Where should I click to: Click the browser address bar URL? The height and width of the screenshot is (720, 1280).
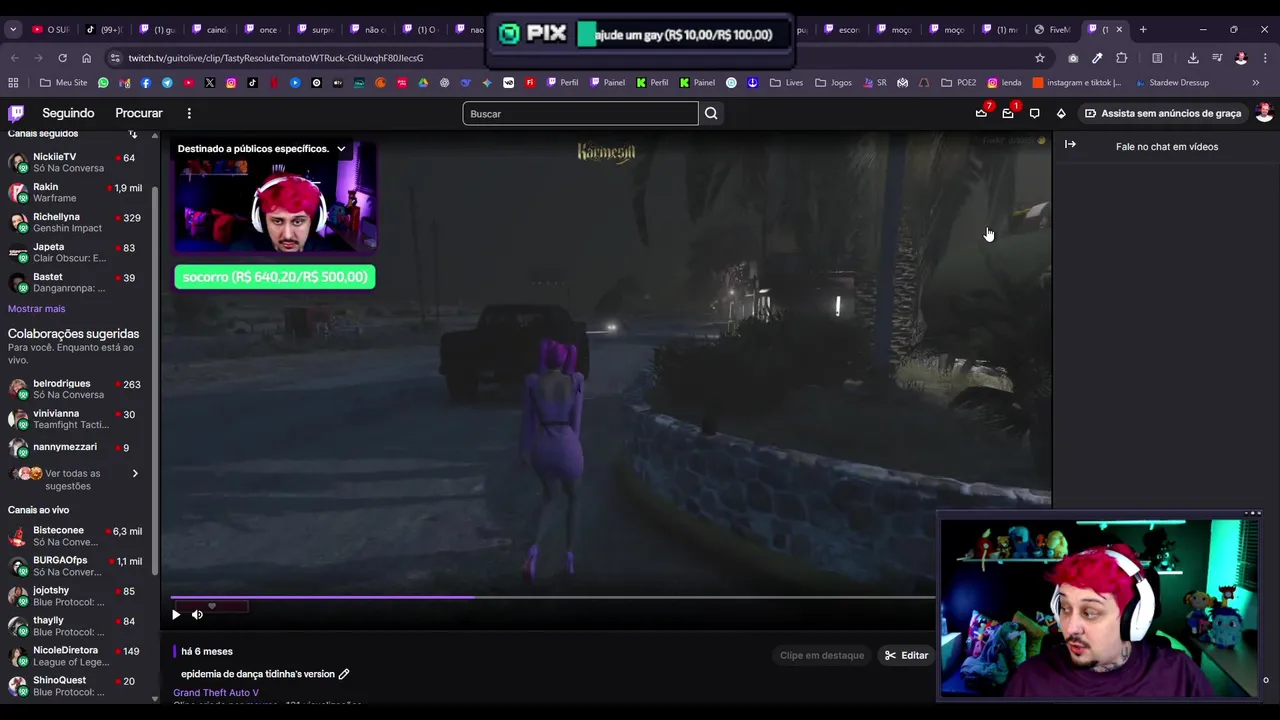click(x=276, y=58)
